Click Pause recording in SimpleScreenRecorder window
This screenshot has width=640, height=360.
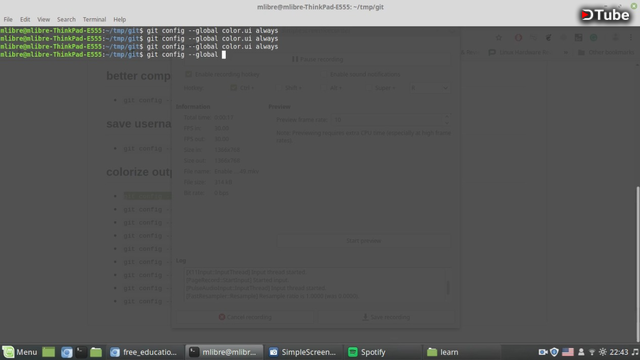click(317, 59)
